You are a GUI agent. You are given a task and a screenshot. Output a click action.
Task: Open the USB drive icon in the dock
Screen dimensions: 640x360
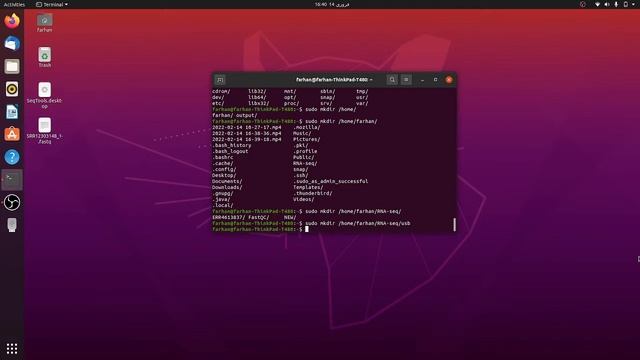point(12,225)
